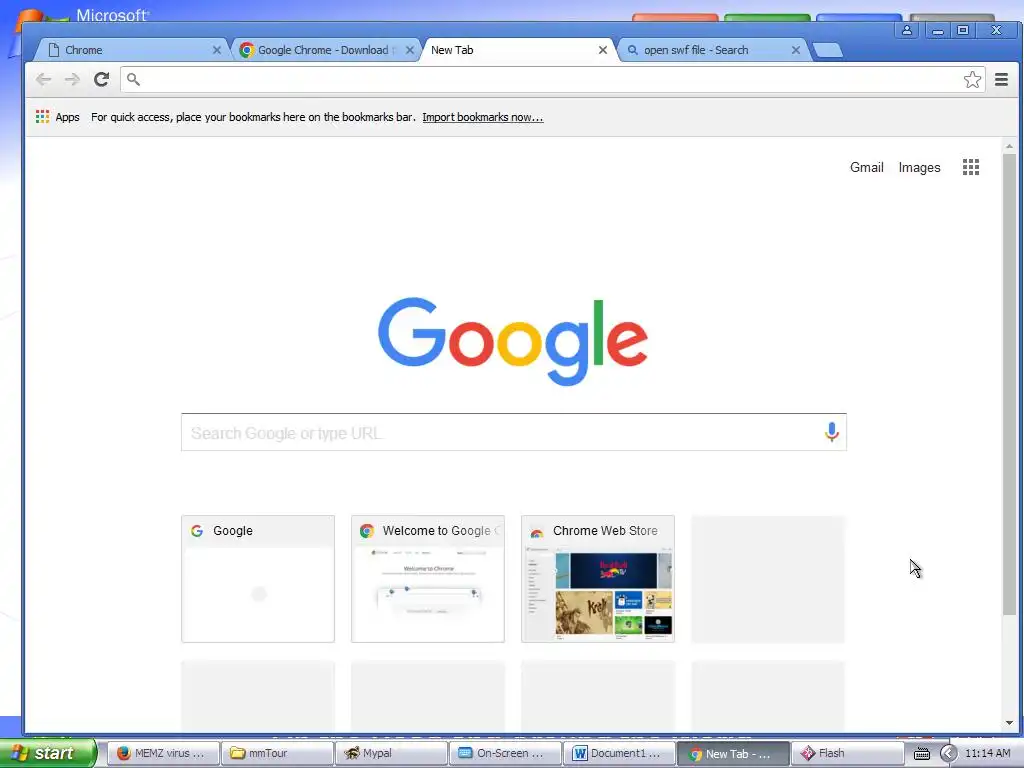Click the scrollbar down arrow
The width and height of the screenshot is (1024, 768).
coord(1009,723)
